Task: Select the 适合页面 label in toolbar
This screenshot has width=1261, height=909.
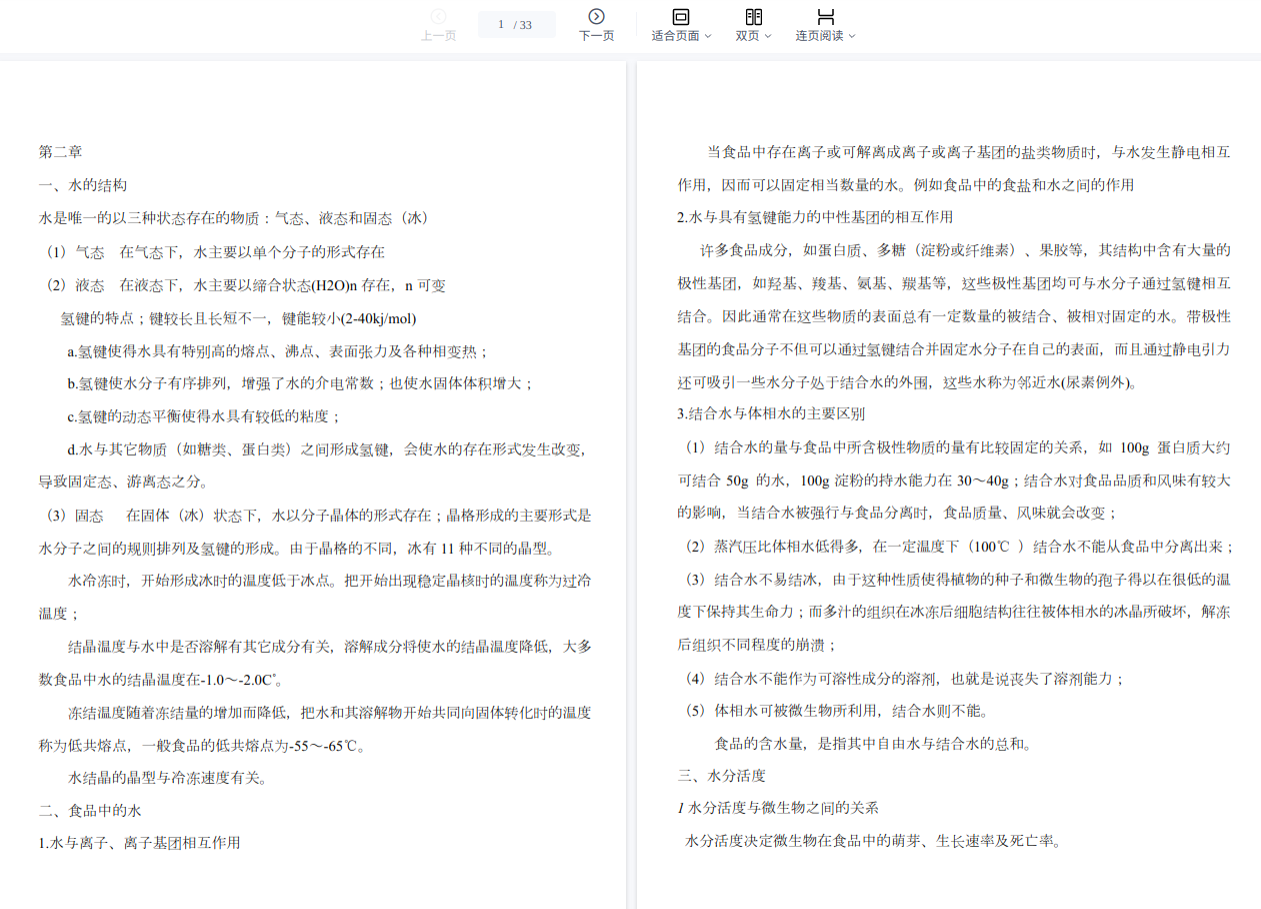Action: (675, 36)
